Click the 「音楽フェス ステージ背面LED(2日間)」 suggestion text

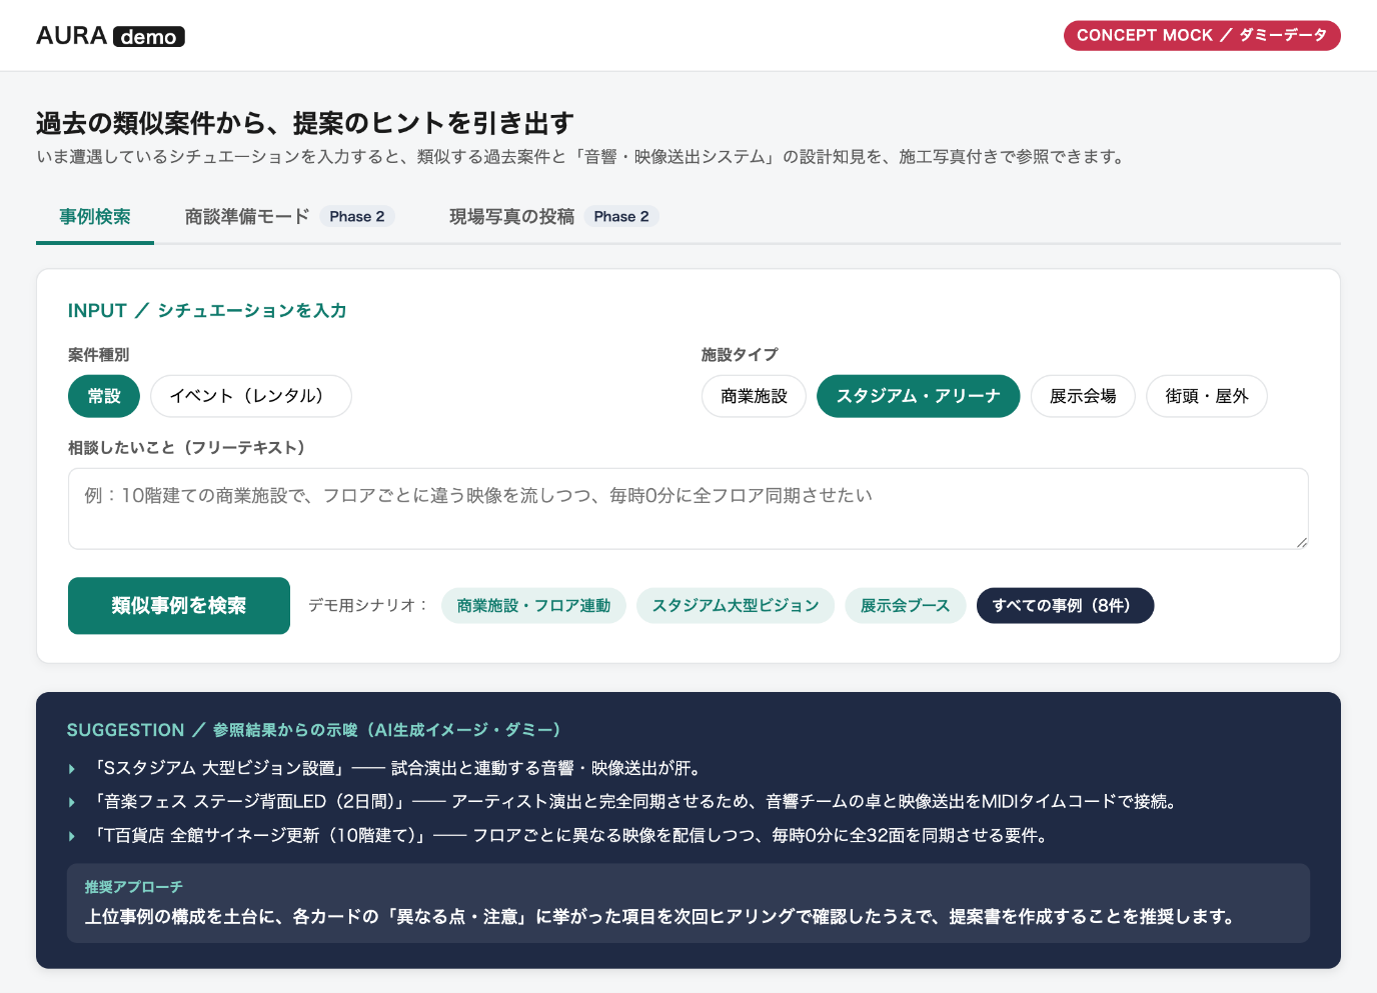coord(249,801)
